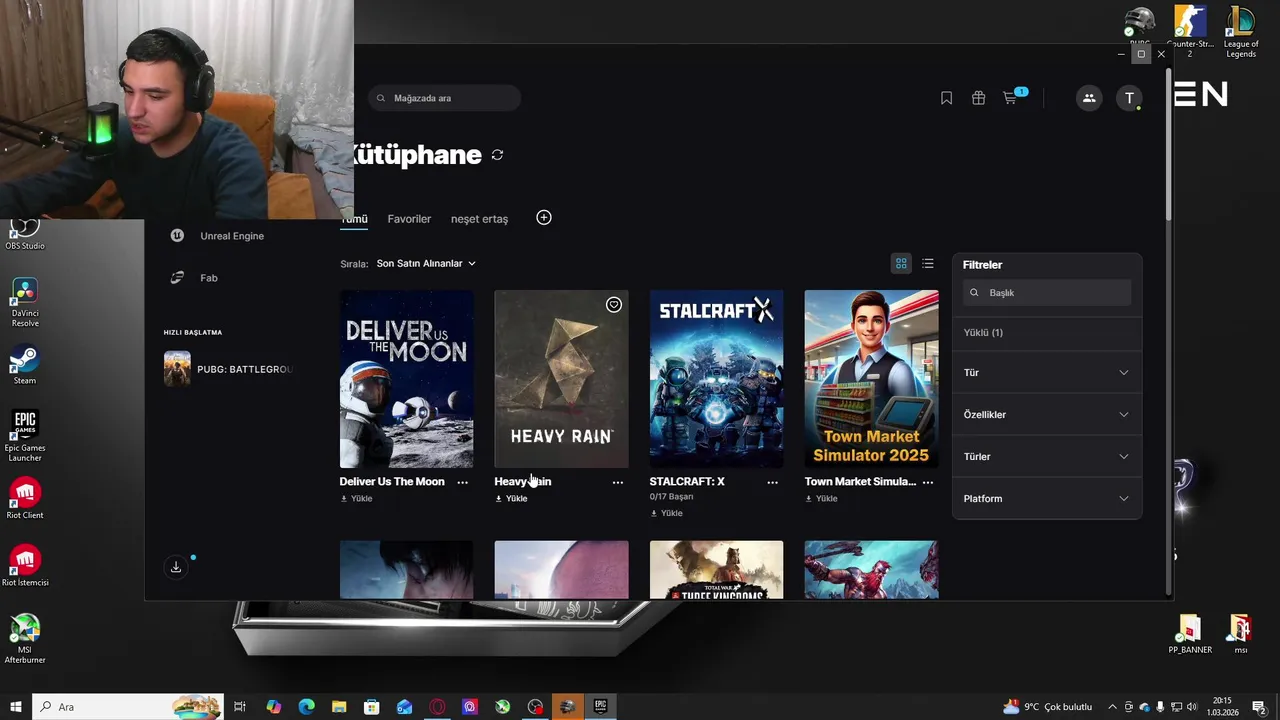Open Deliver Us The Moon options menu
1280x720 pixels.
click(462, 482)
